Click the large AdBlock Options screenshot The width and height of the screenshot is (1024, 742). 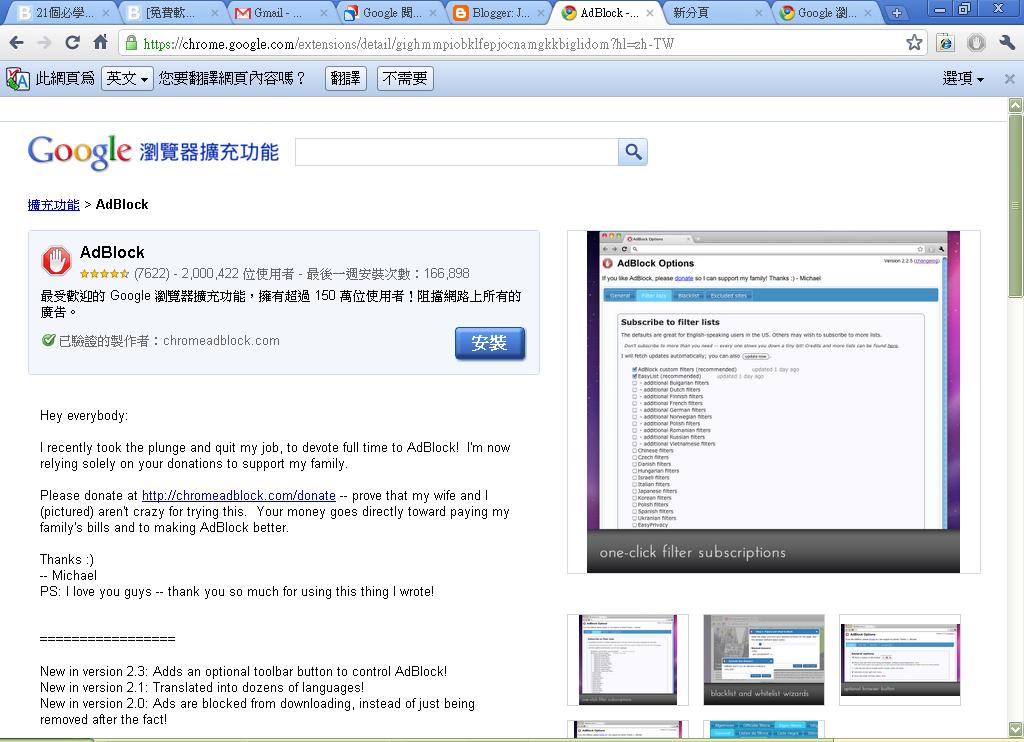click(773, 402)
